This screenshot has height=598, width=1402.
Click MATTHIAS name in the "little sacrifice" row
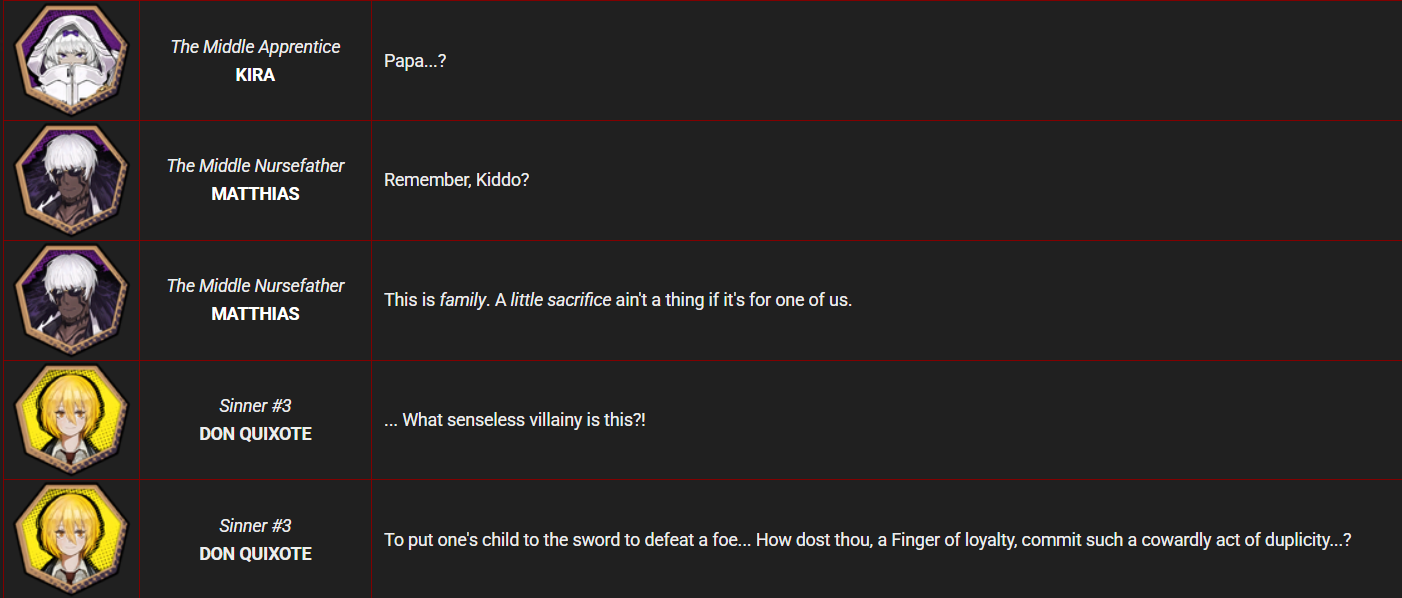click(255, 314)
